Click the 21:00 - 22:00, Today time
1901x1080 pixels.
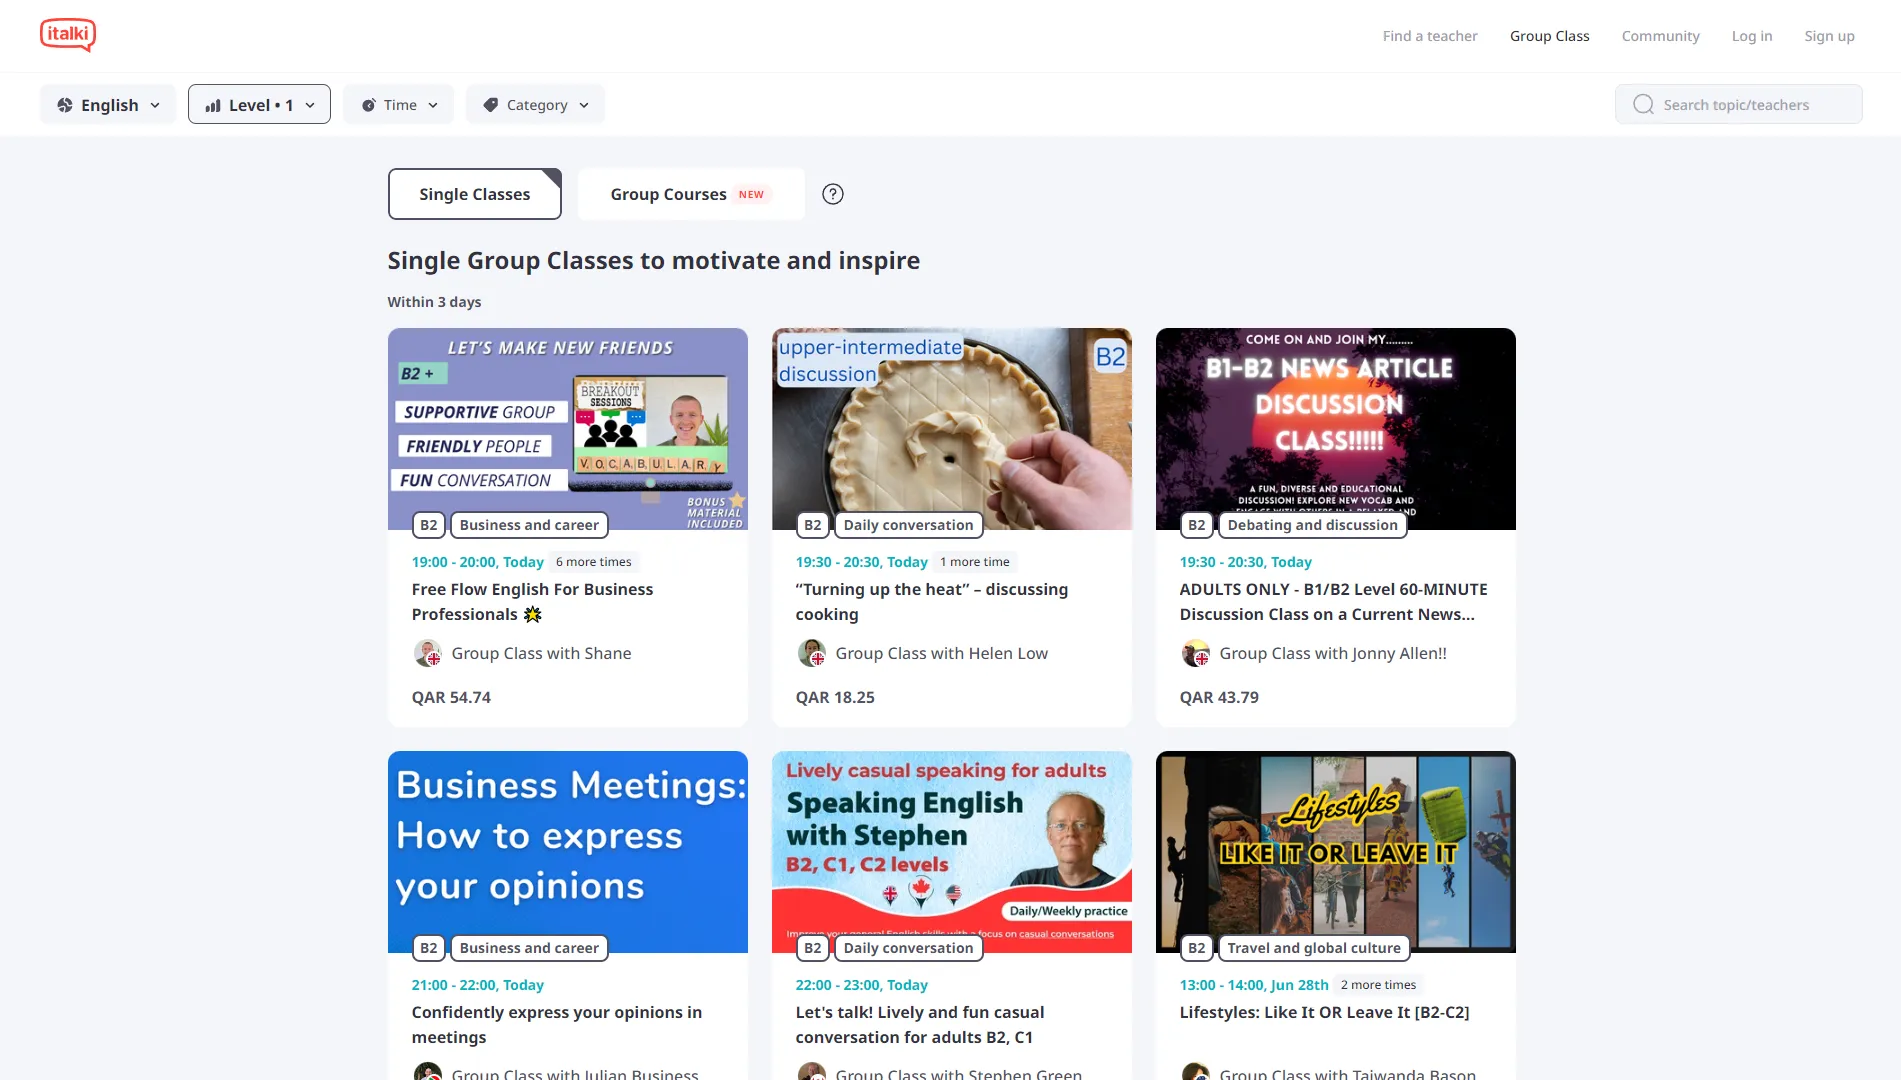478,985
